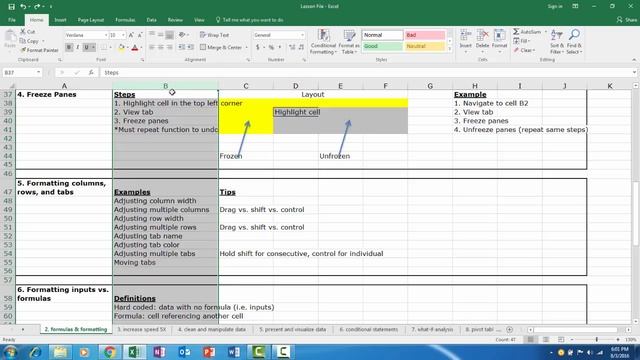The width and height of the screenshot is (640, 360).
Task: Click the AutoSum sigma icon
Action: coord(516,31)
